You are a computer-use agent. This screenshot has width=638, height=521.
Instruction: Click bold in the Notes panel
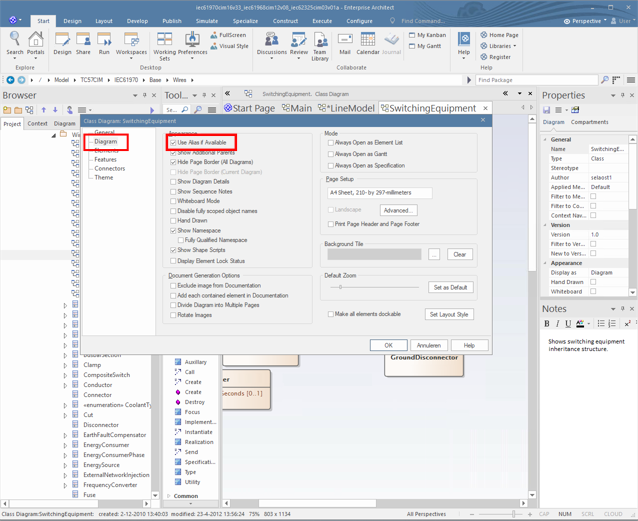[x=547, y=324]
